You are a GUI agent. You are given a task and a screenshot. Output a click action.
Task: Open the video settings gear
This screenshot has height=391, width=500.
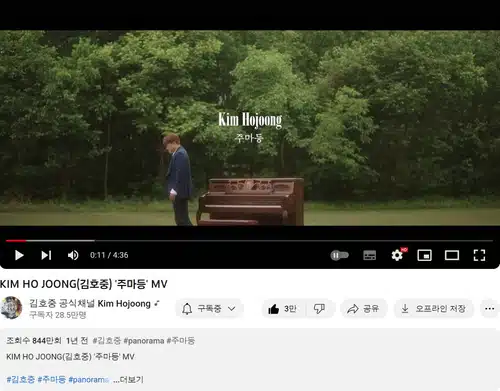397,255
